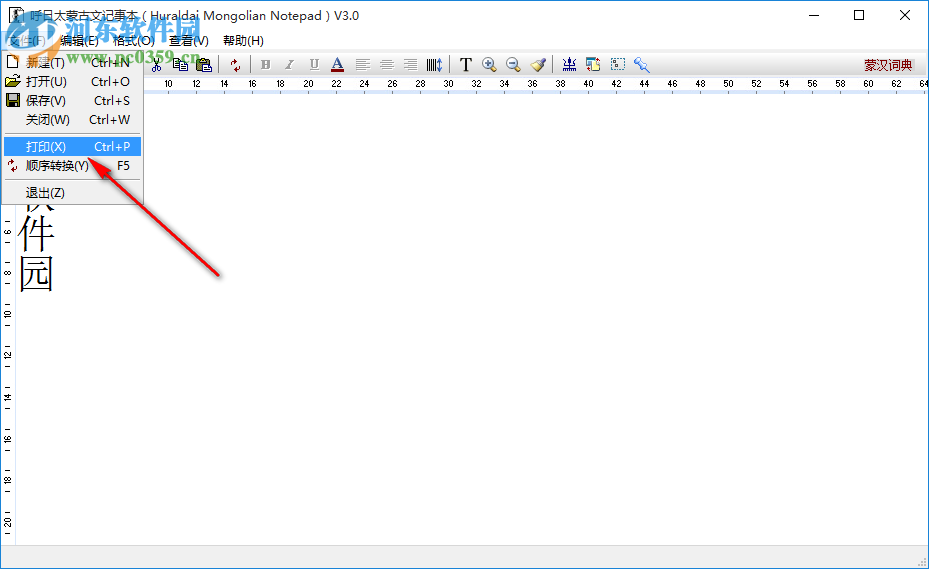This screenshot has height=569, width=929.
Task: Open the 格式(O) menu
Action: tap(134, 40)
